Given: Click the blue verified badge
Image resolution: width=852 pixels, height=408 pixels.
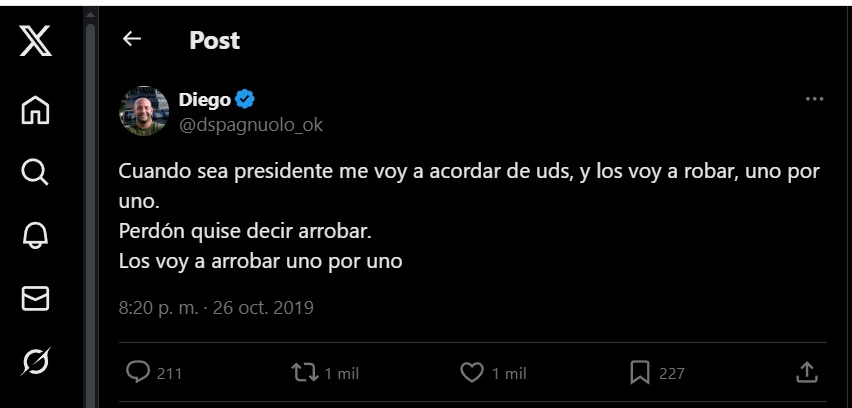Looking at the screenshot, I should pyautogui.click(x=245, y=99).
